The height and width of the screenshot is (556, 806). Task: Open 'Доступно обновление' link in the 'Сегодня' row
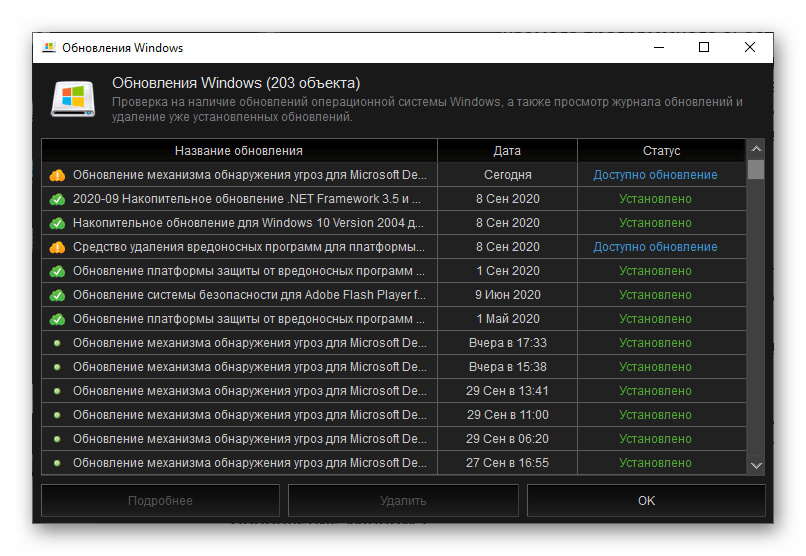[655, 175]
